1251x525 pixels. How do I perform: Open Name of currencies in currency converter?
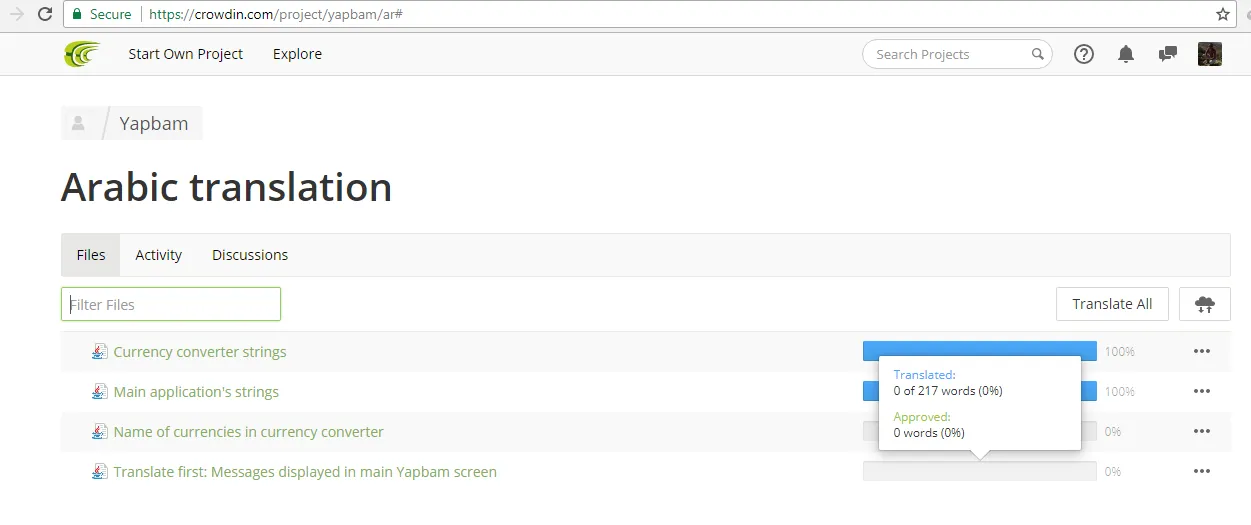tap(249, 432)
